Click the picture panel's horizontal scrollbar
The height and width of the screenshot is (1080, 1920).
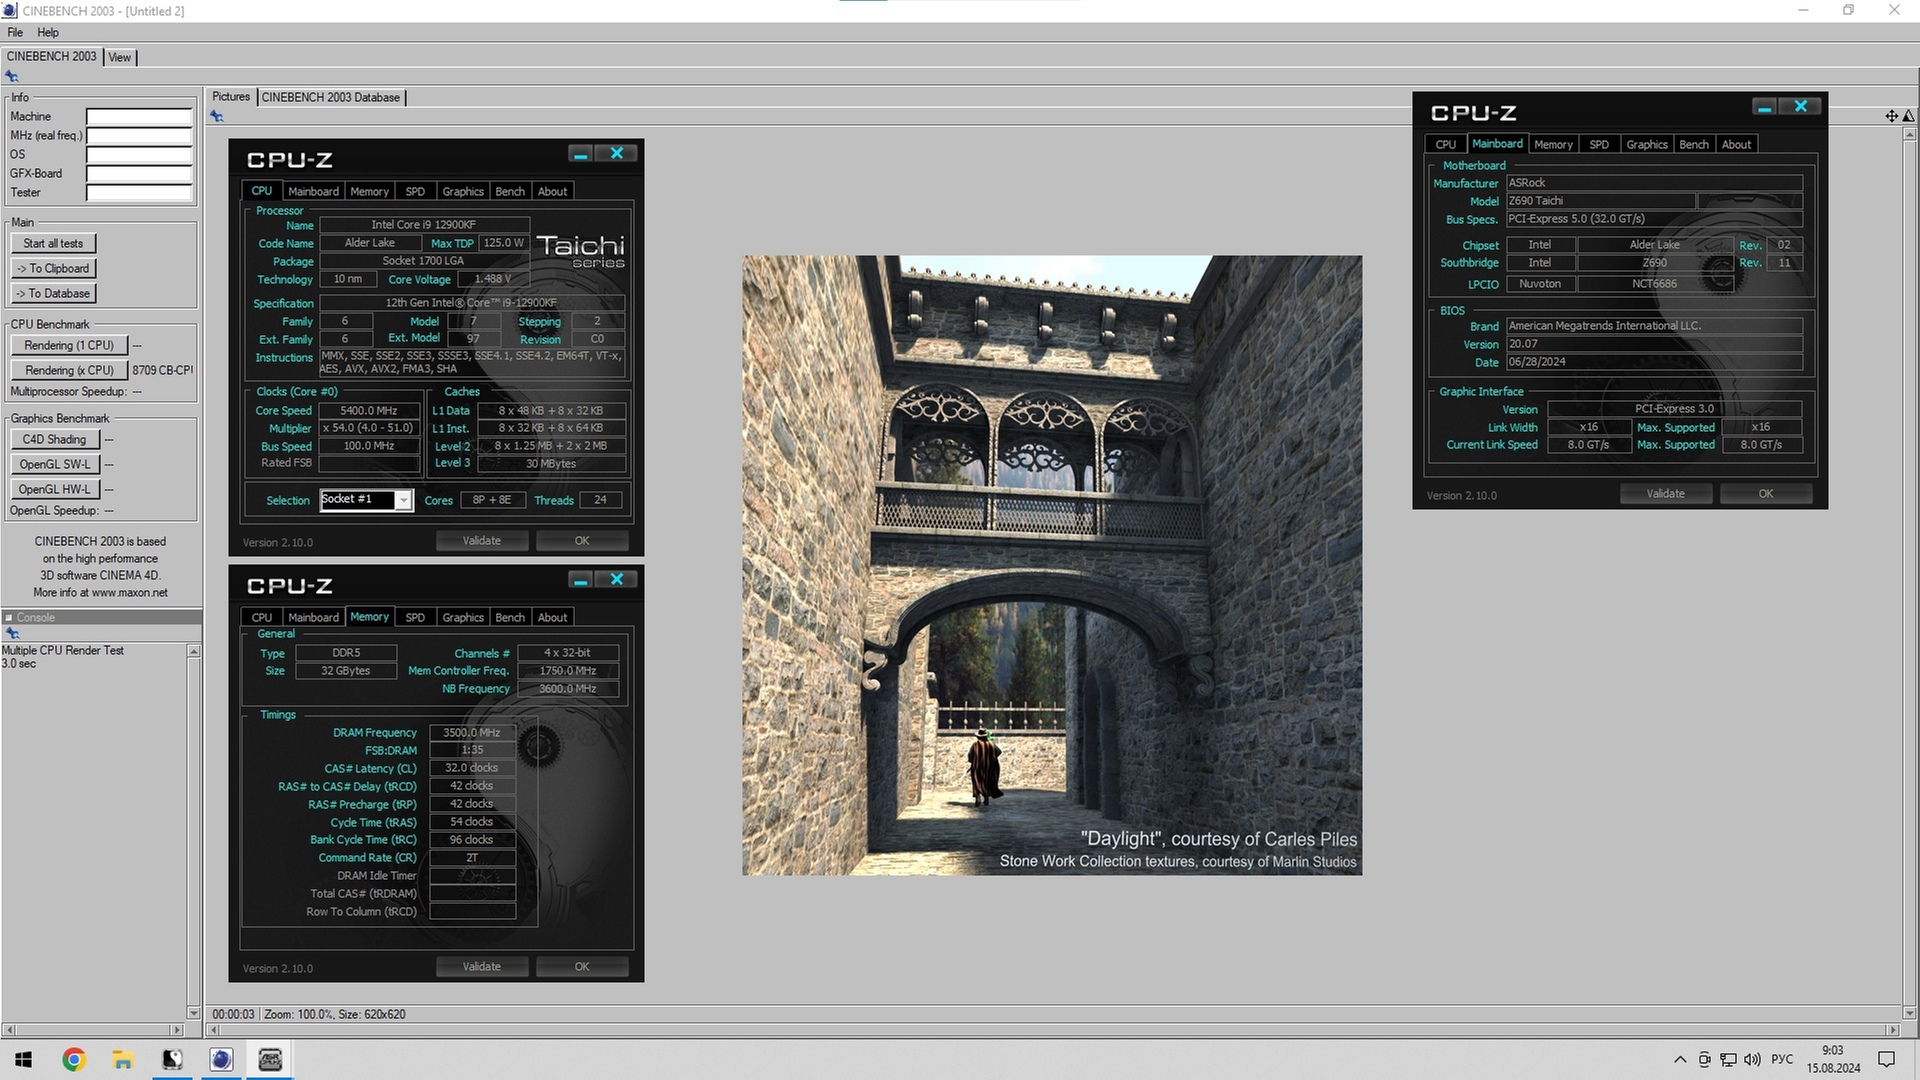[1052, 1030]
